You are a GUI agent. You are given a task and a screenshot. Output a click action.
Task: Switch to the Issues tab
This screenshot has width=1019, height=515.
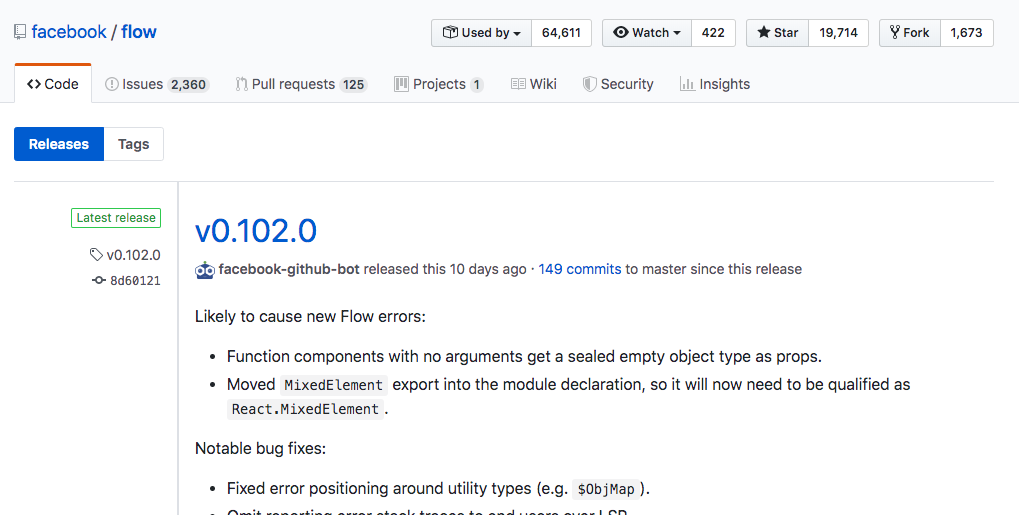click(156, 84)
